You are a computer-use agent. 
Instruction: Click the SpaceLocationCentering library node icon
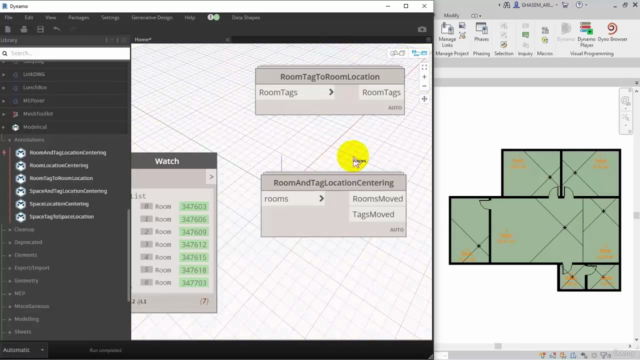tap(20, 204)
